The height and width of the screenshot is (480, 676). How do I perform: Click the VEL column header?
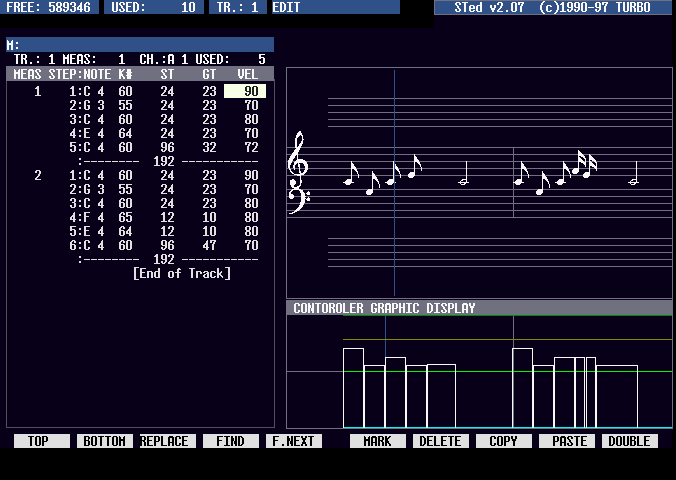pos(248,74)
